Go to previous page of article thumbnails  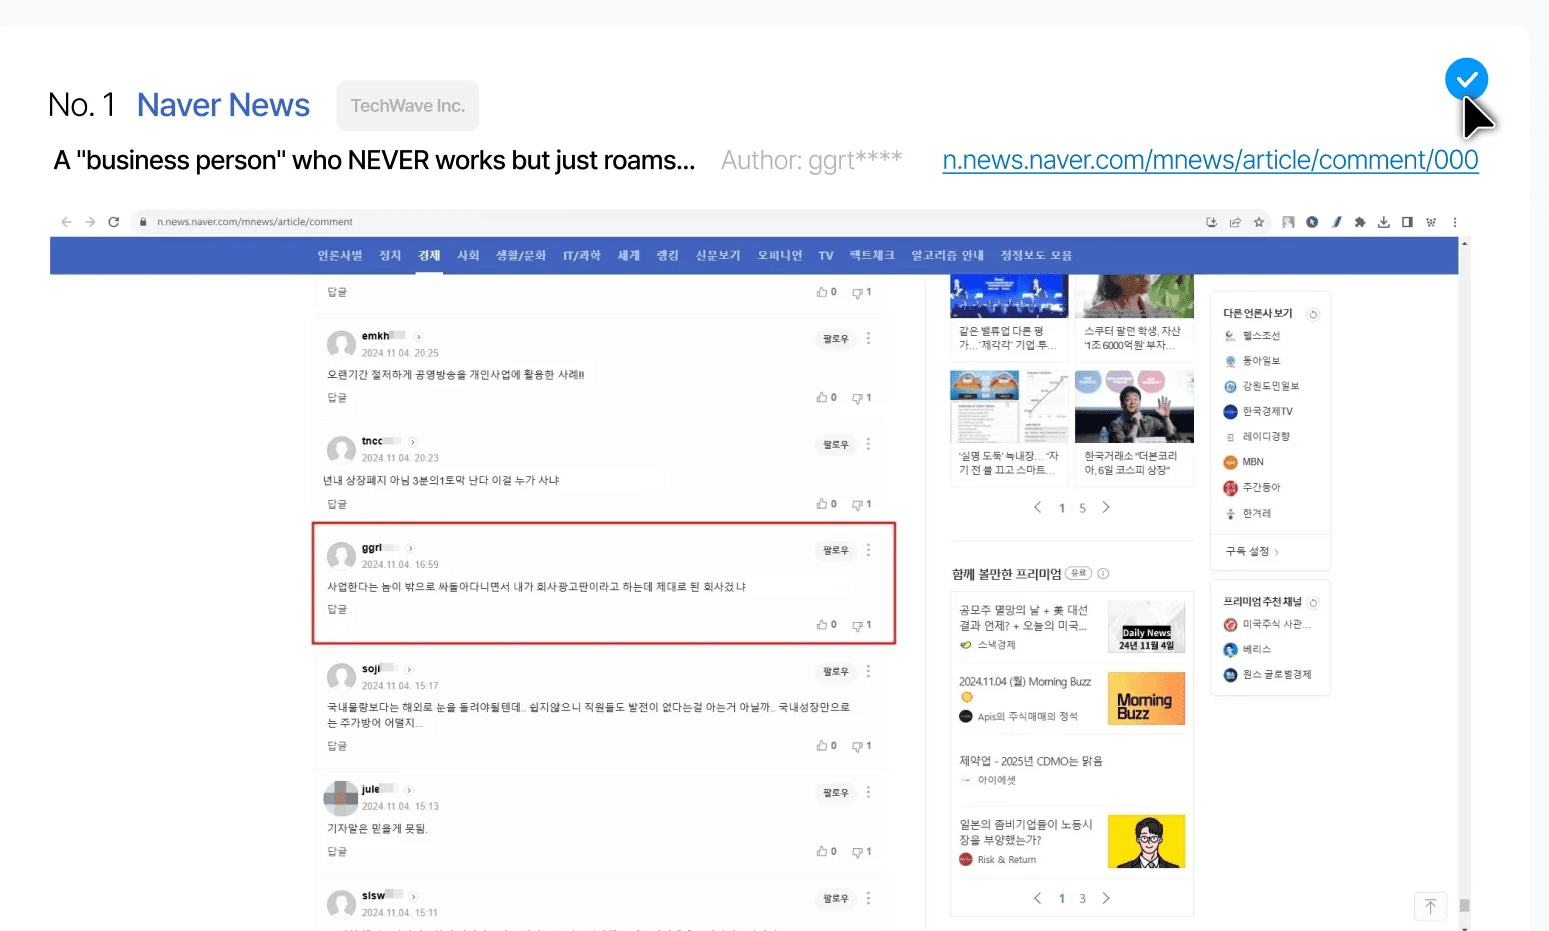click(1038, 507)
